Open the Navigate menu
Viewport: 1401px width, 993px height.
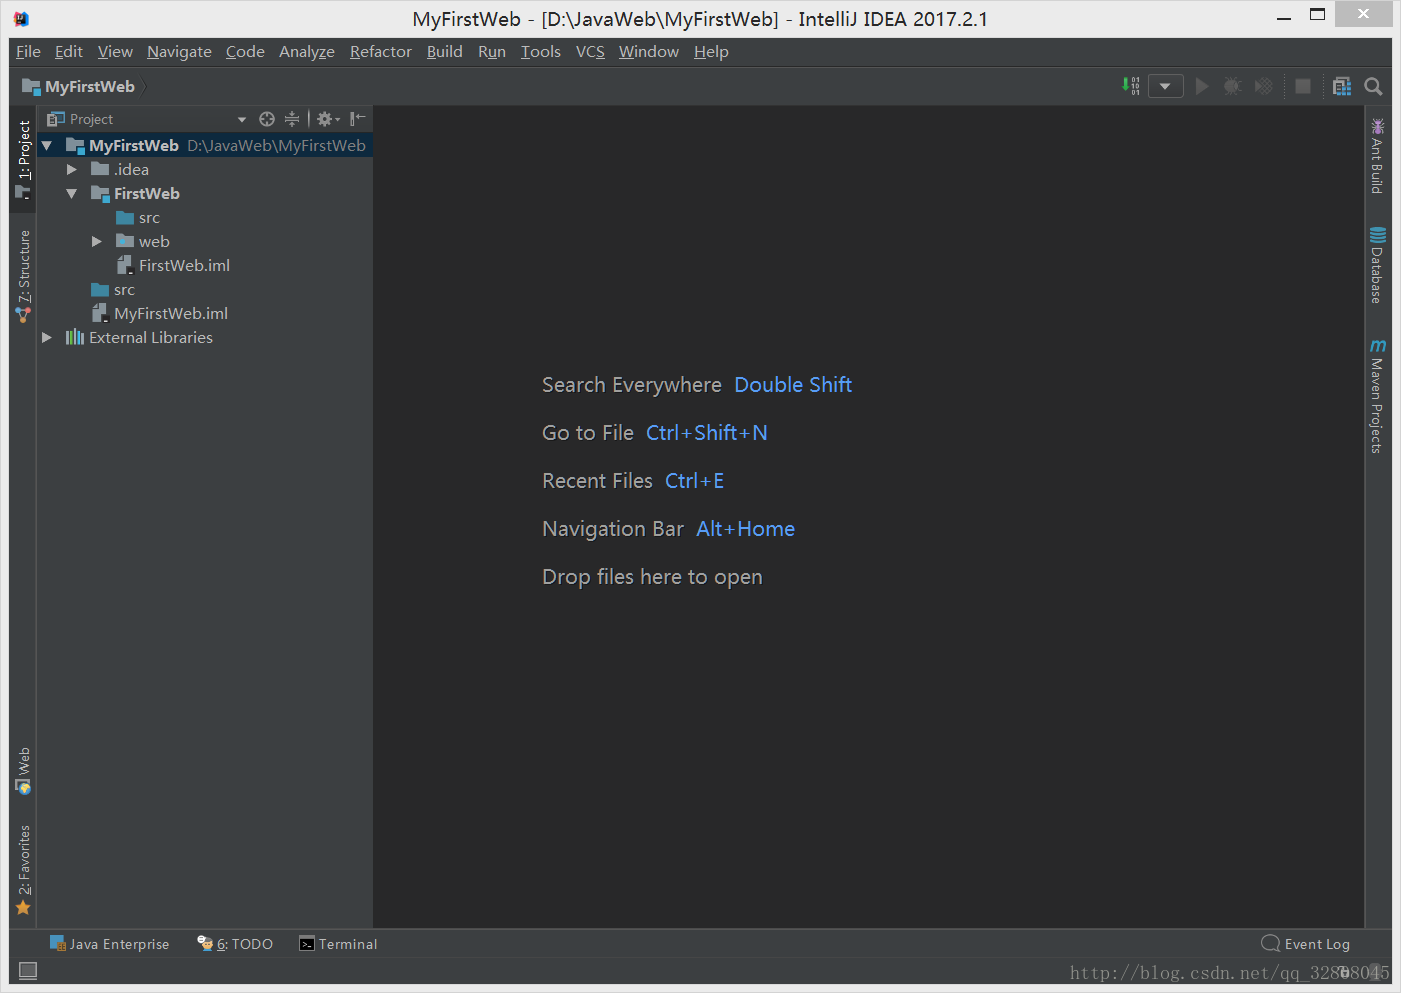pyautogui.click(x=179, y=51)
